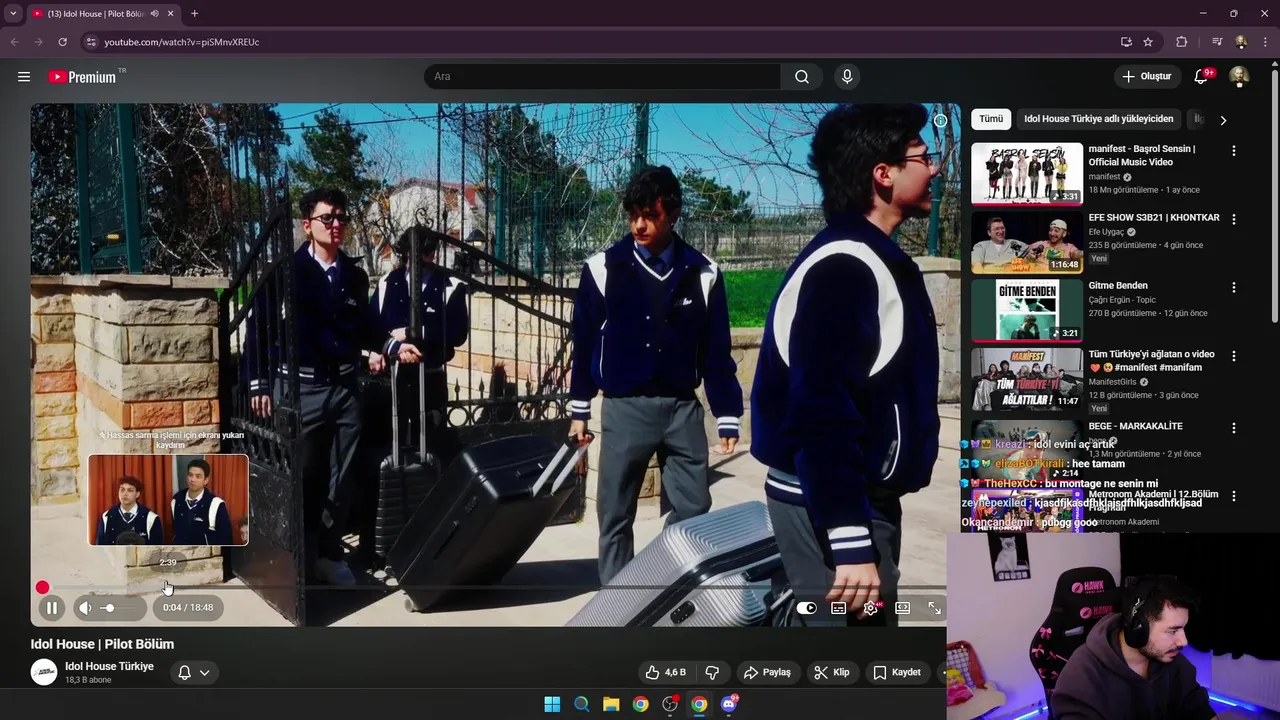This screenshot has width=1280, height=720.
Task: Toggle the autoplay switch in player
Action: point(807,608)
